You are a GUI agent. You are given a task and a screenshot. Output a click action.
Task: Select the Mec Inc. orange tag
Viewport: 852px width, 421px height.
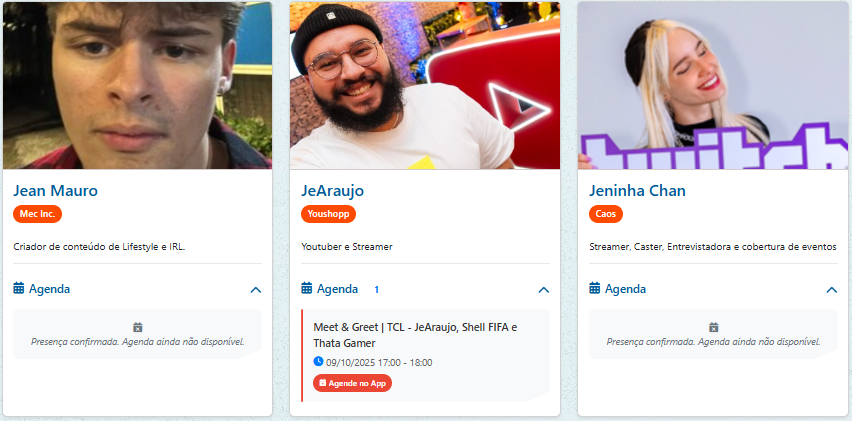(37, 214)
